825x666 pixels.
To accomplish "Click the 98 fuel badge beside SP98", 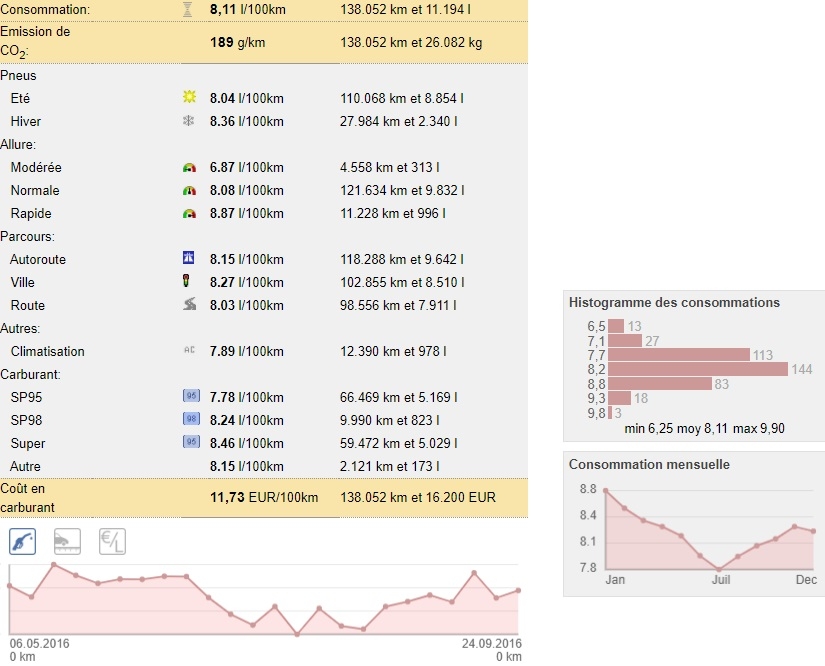I will pos(191,419).
